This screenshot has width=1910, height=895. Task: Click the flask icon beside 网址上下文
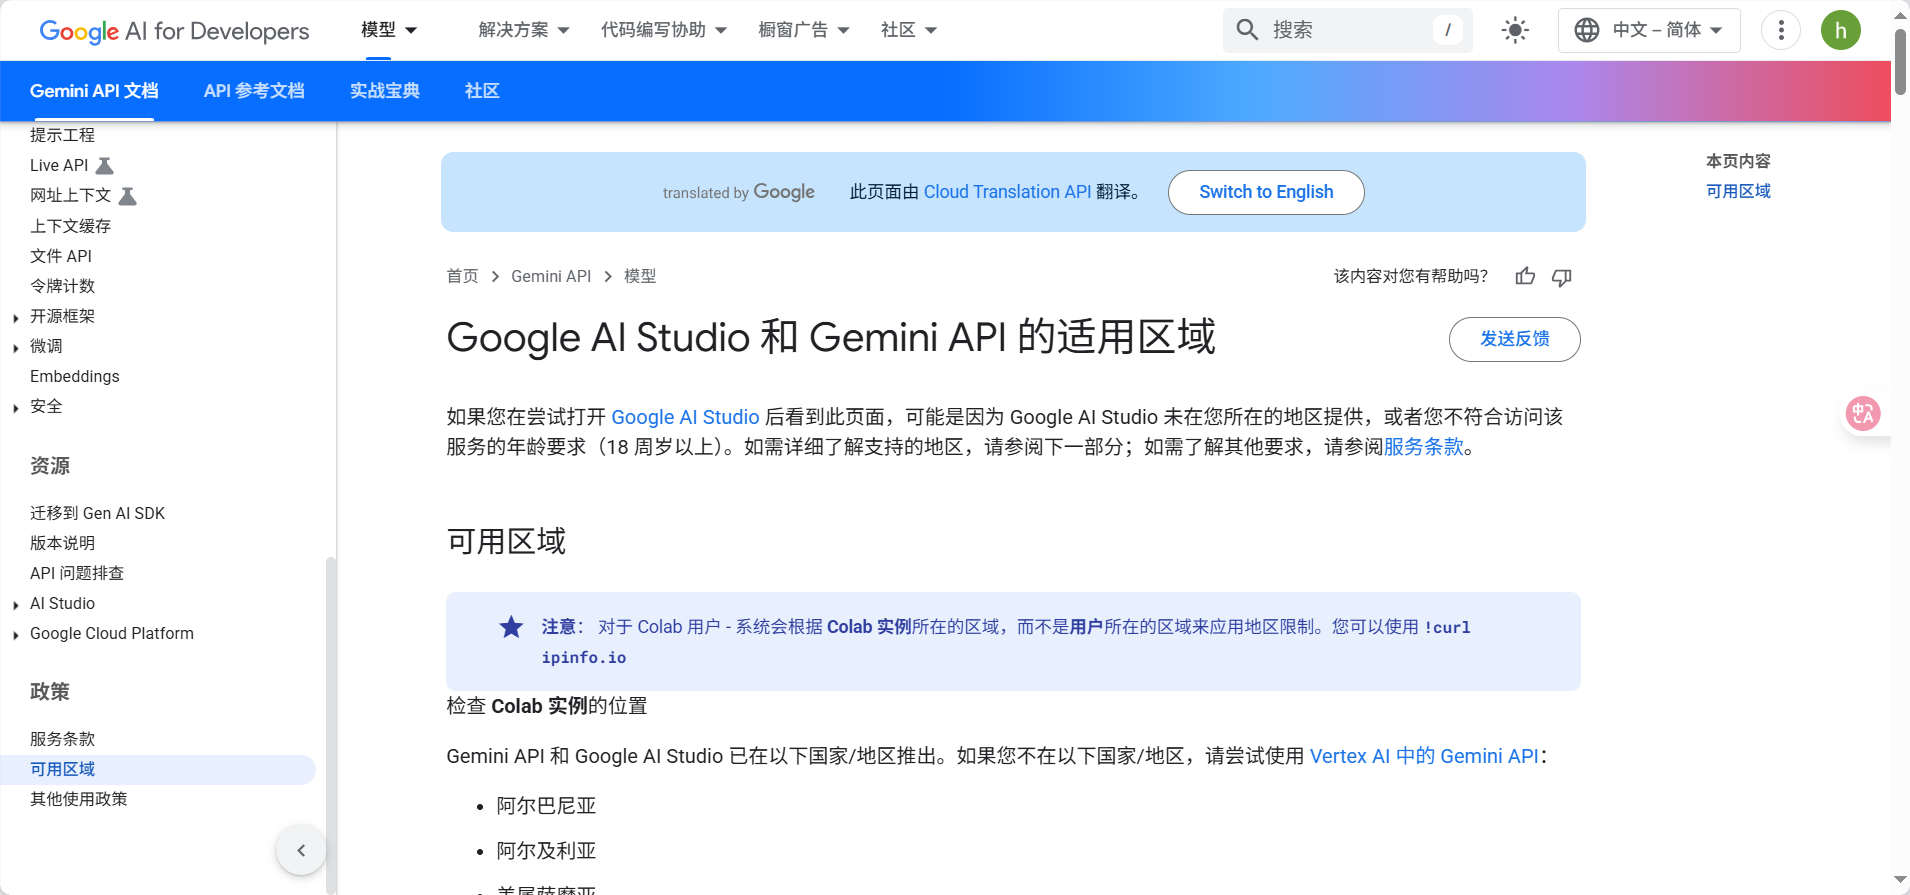[x=128, y=196]
